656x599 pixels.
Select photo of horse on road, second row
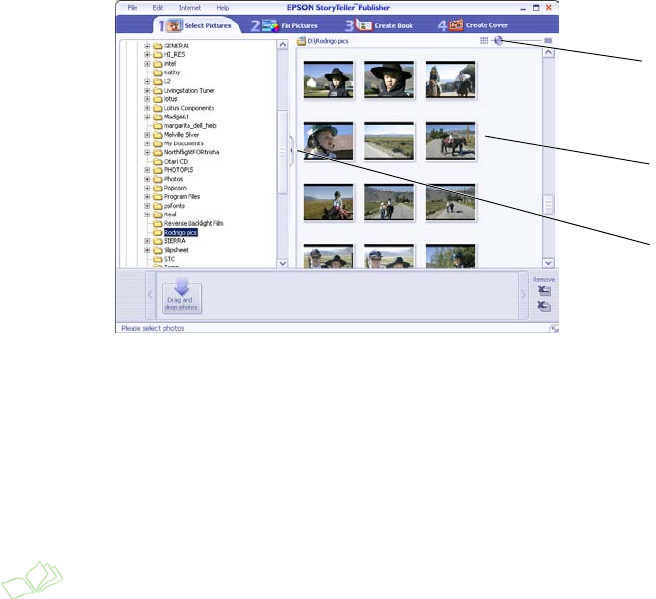point(451,141)
